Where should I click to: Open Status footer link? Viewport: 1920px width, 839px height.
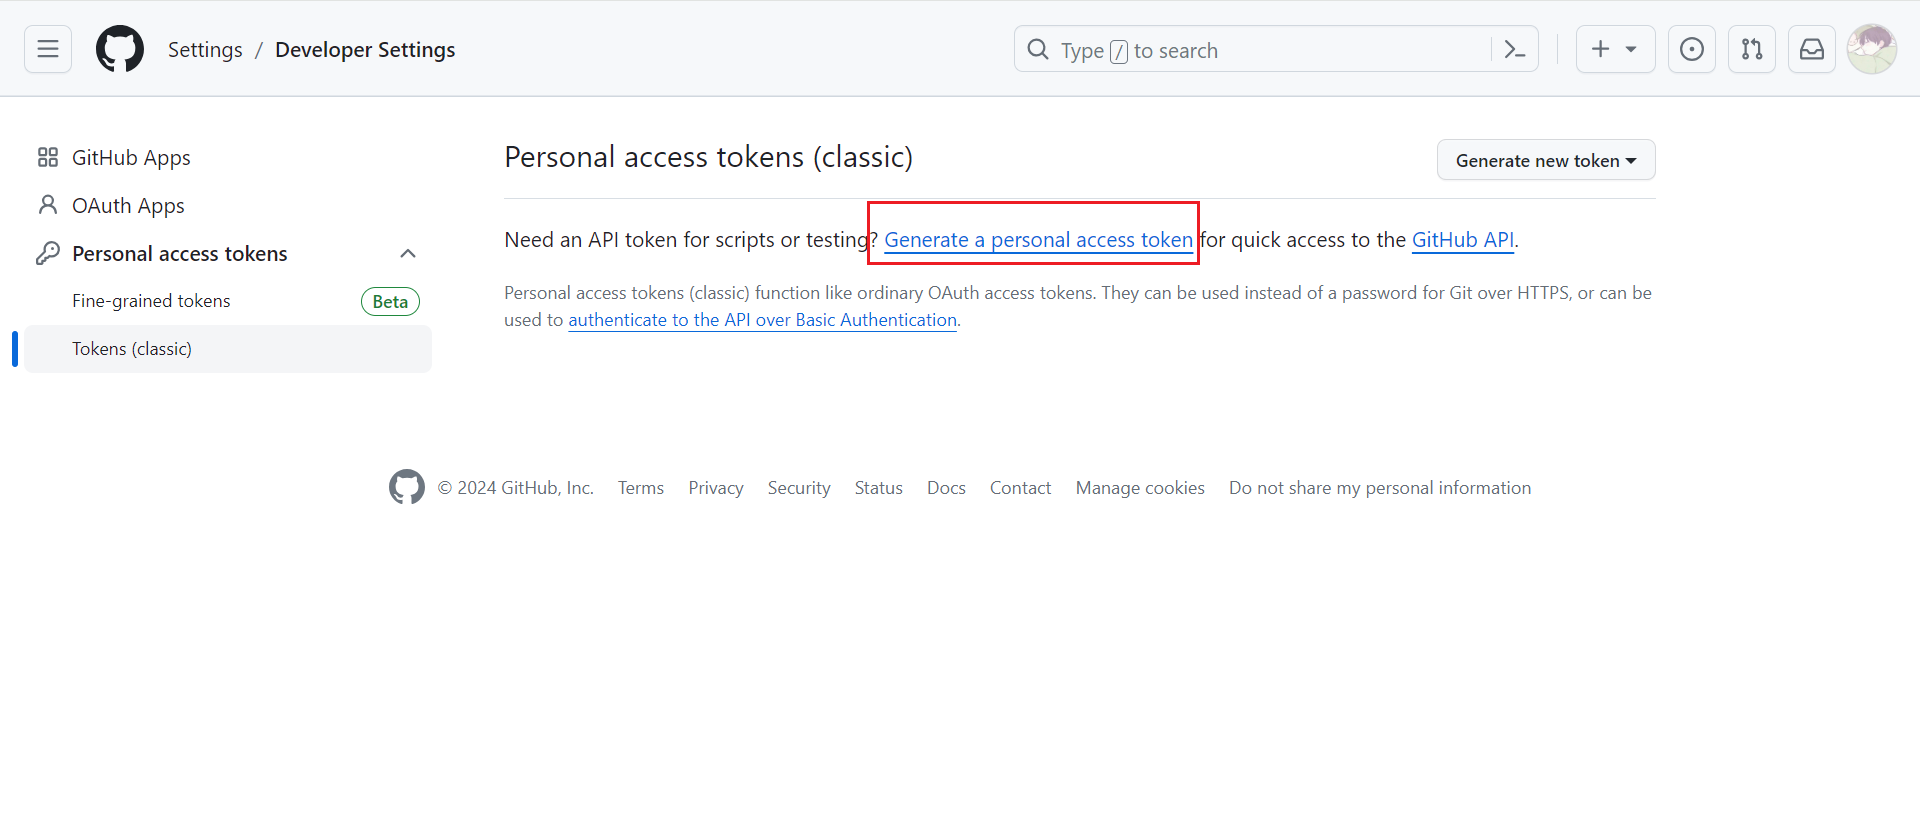[x=879, y=488]
